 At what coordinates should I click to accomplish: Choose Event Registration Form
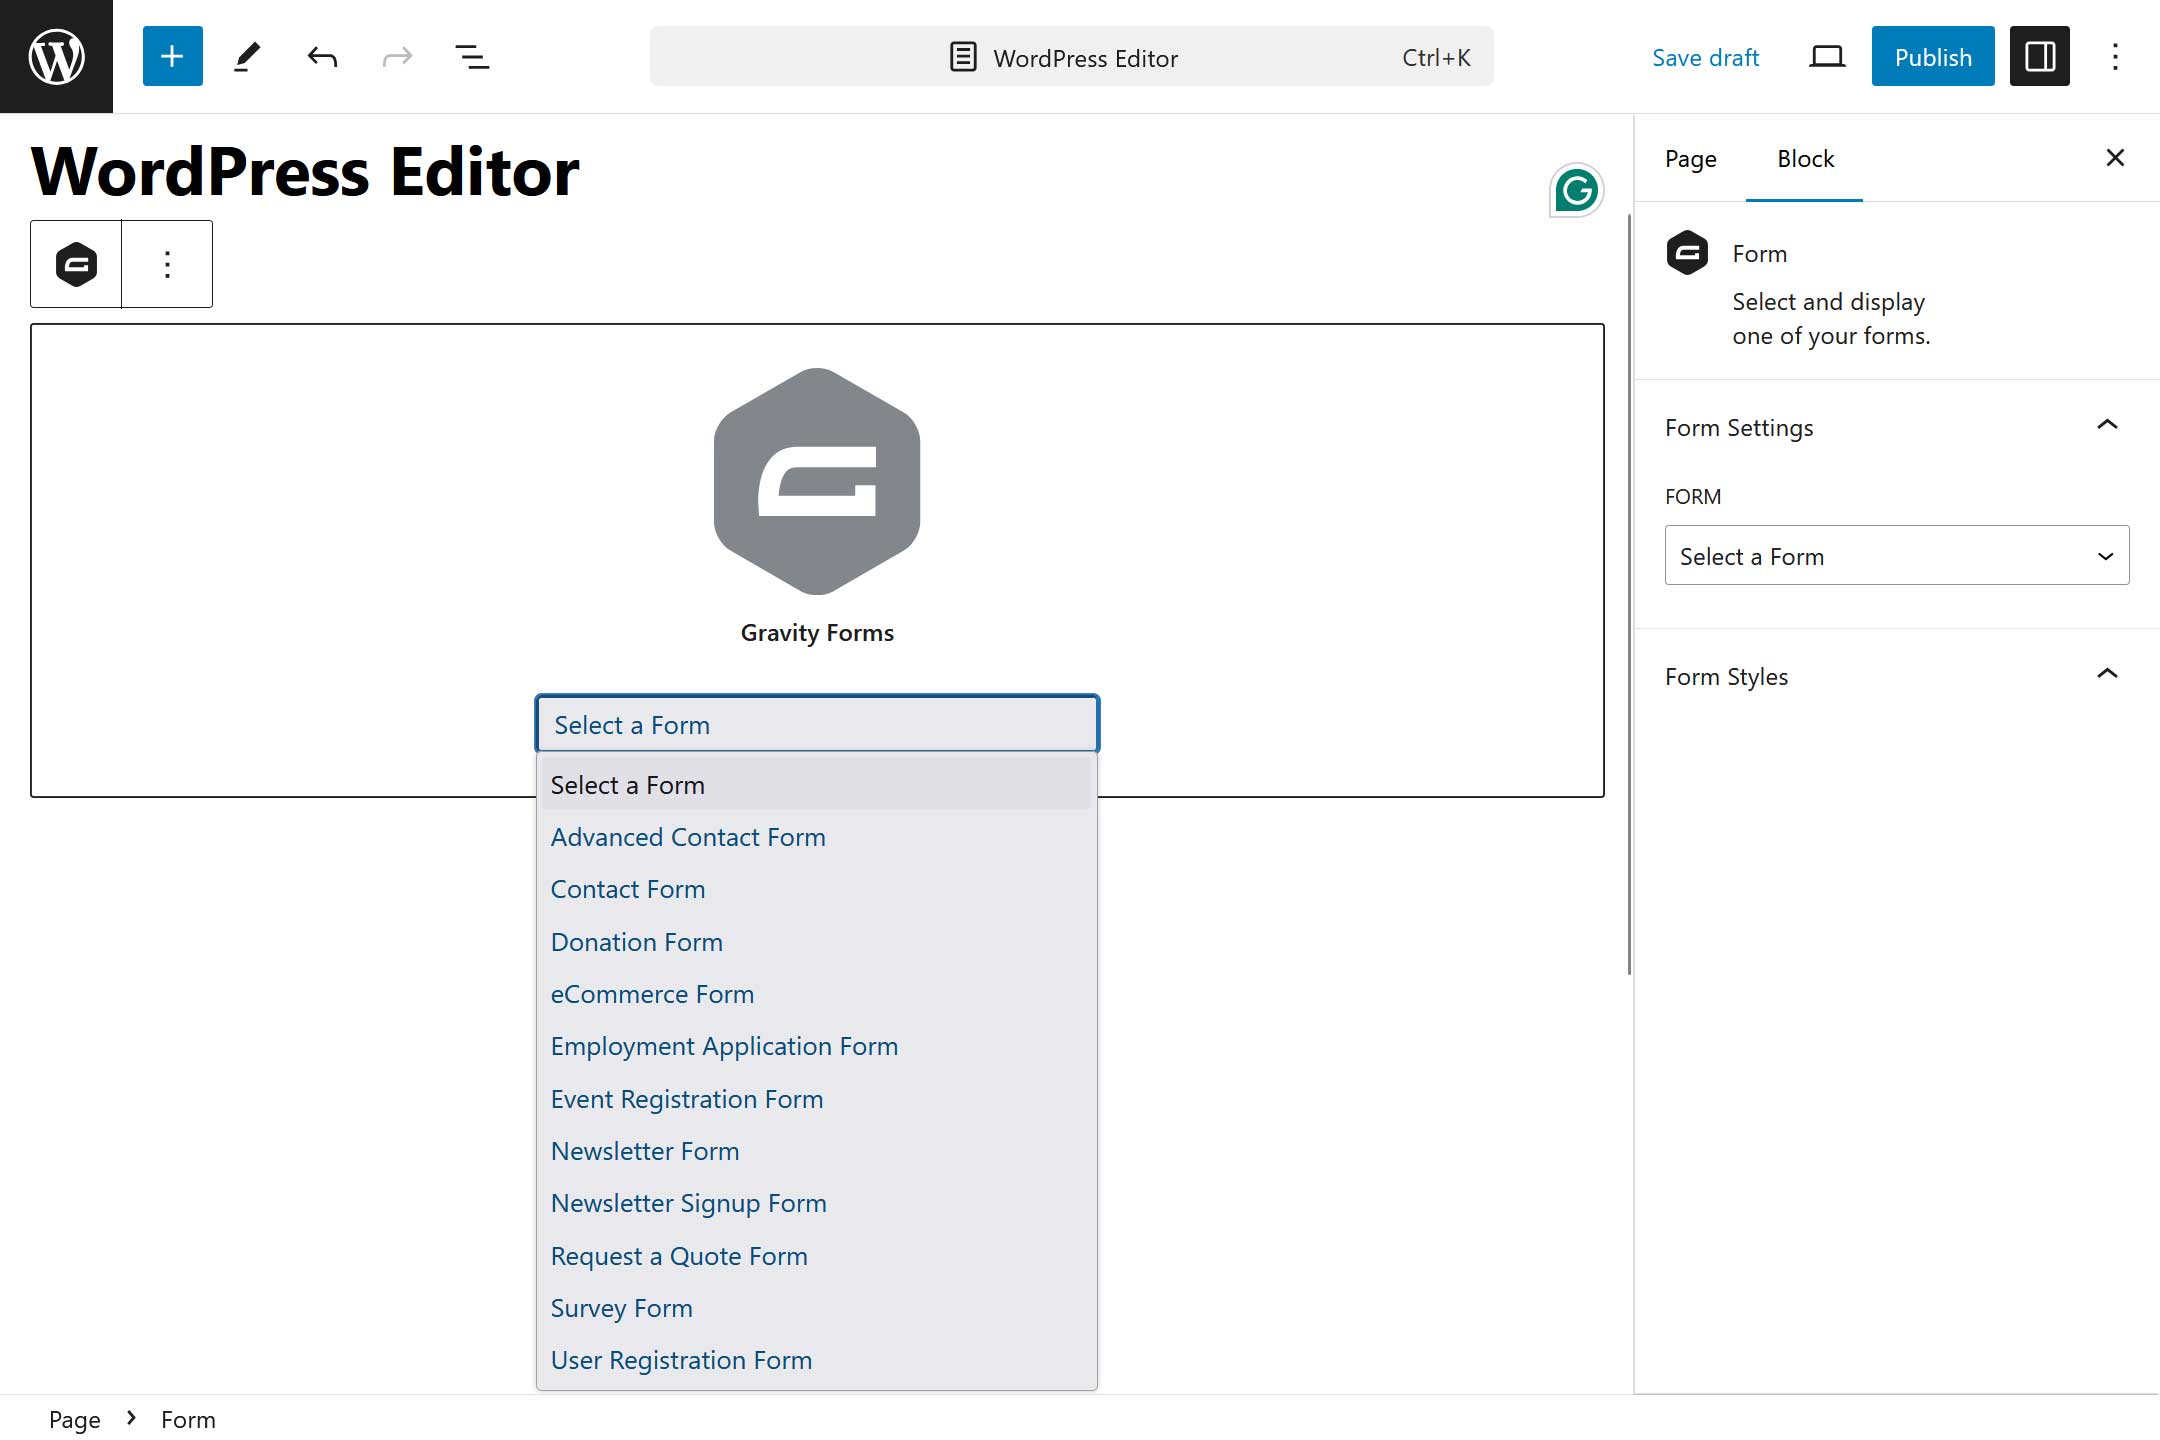coord(817,1099)
